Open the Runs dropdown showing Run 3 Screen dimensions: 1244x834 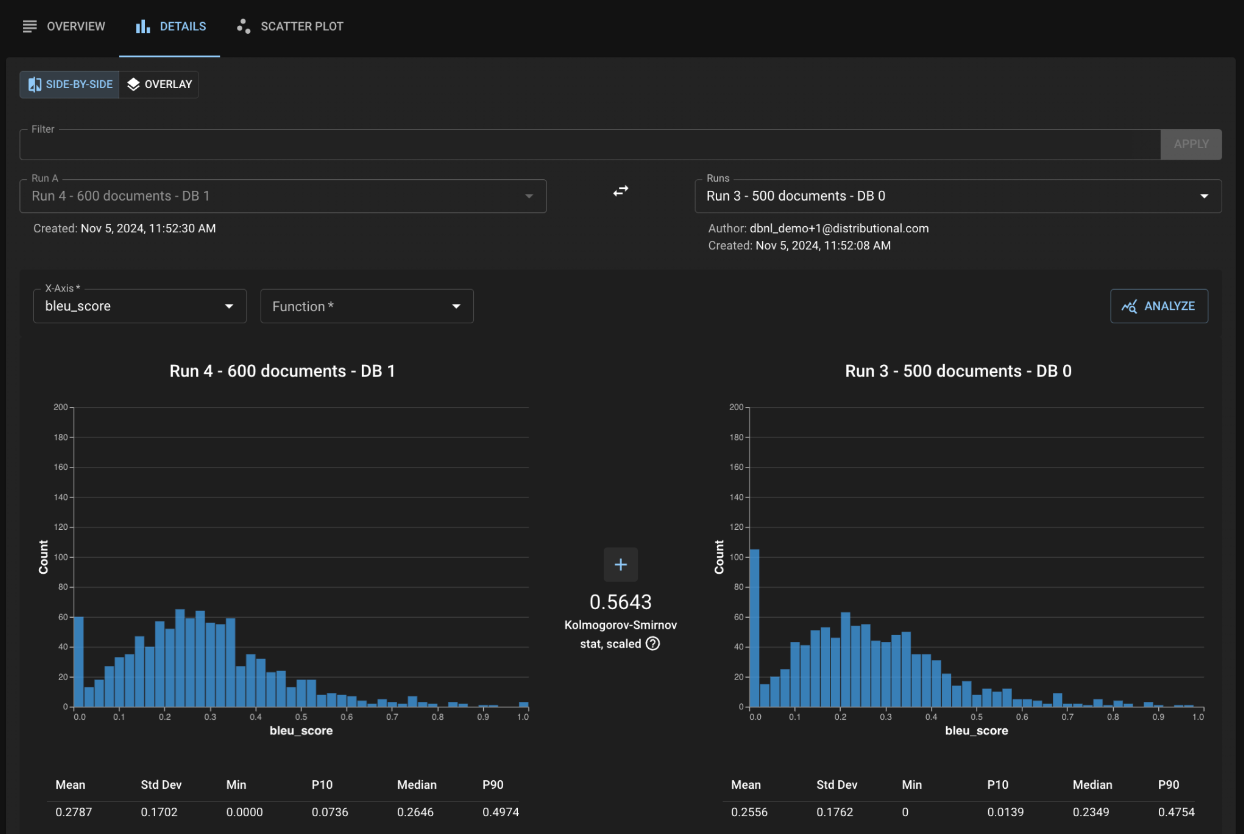pos(957,196)
